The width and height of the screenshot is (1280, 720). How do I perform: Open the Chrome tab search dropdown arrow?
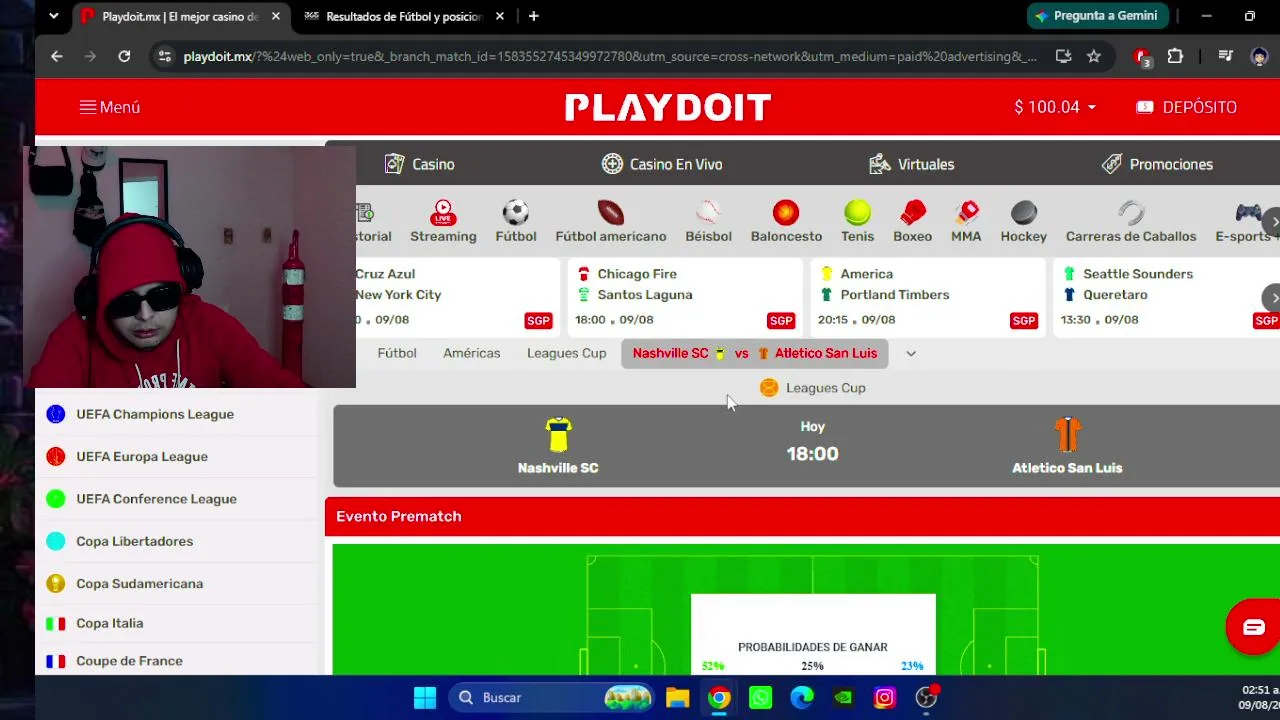point(54,16)
